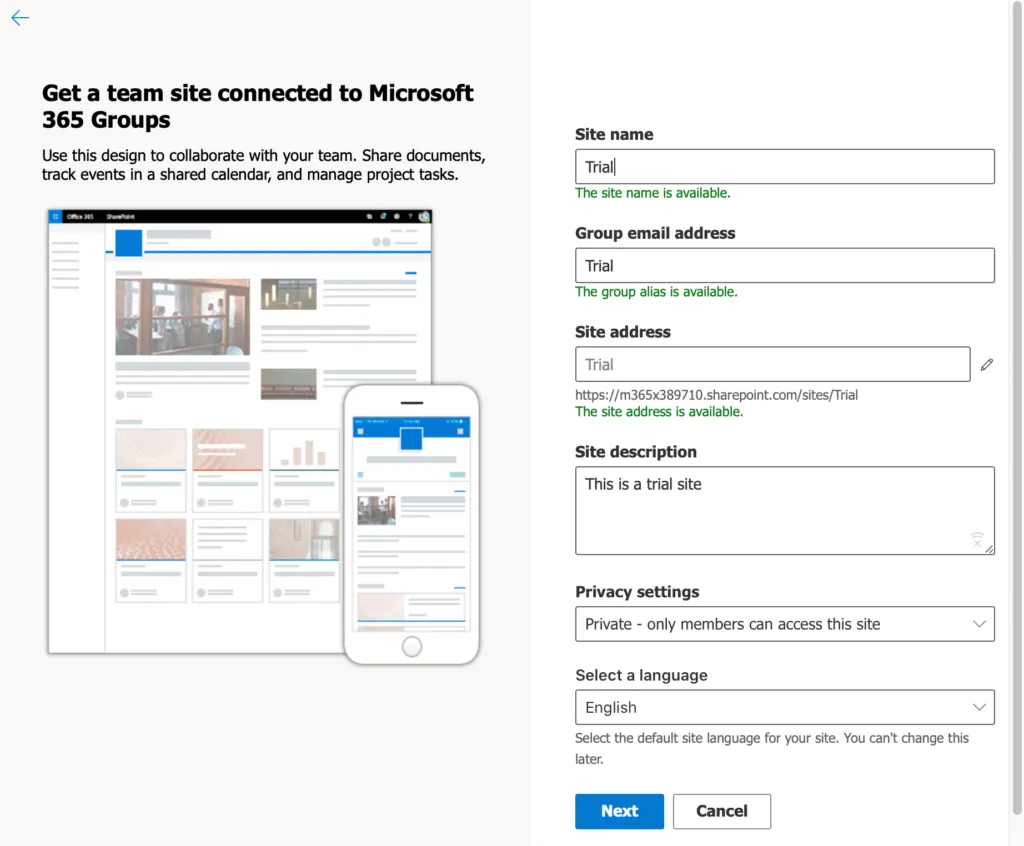Click the back arrow icon
The image size is (1024, 846).
click(x=20, y=18)
